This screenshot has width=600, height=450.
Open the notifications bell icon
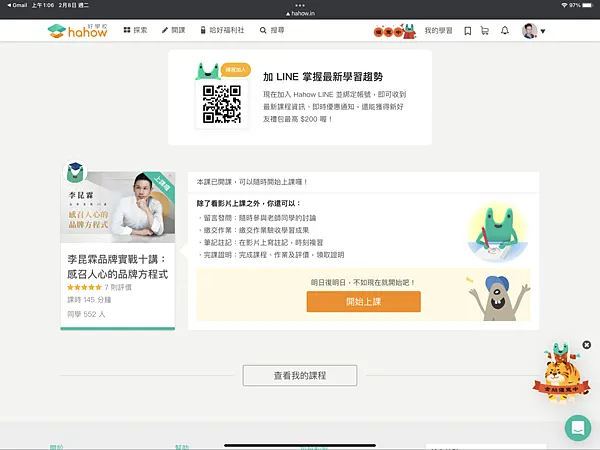(x=505, y=31)
